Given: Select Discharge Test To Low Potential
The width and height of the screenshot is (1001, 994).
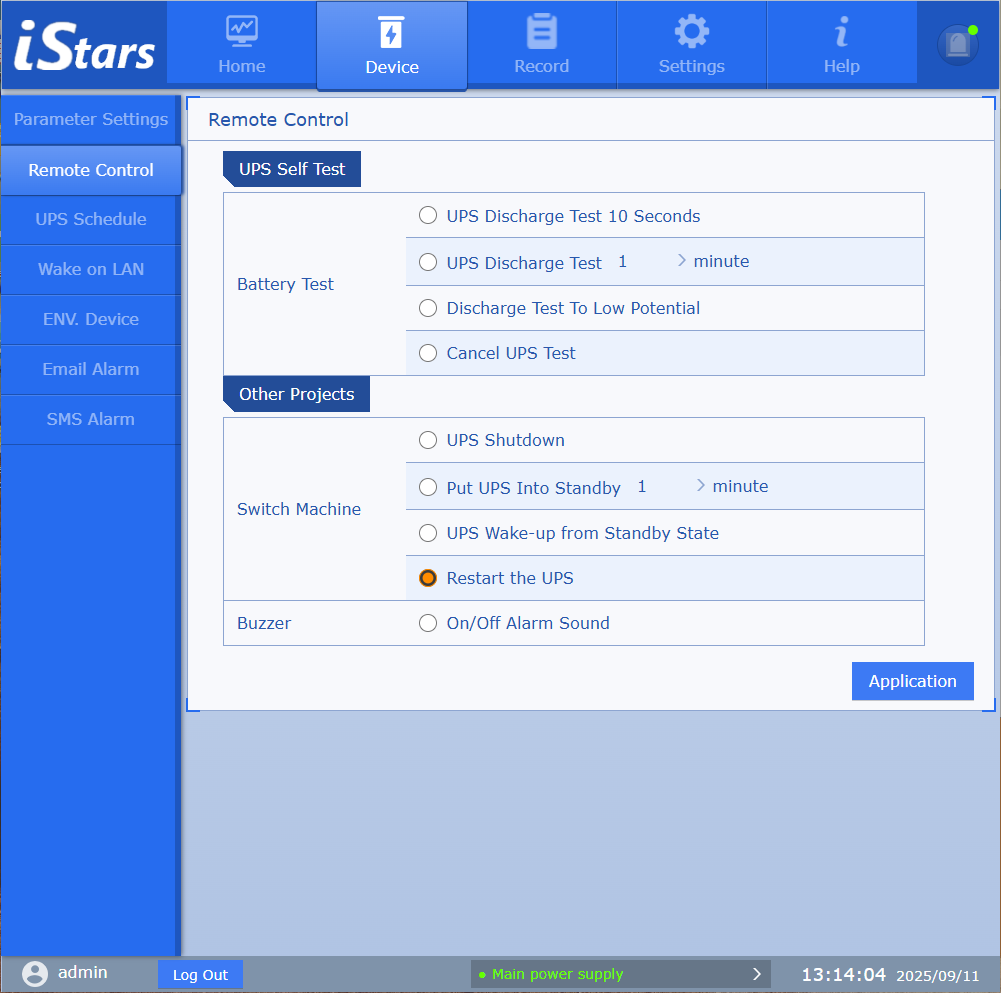Looking at the screenshot, I should (428, 308).
